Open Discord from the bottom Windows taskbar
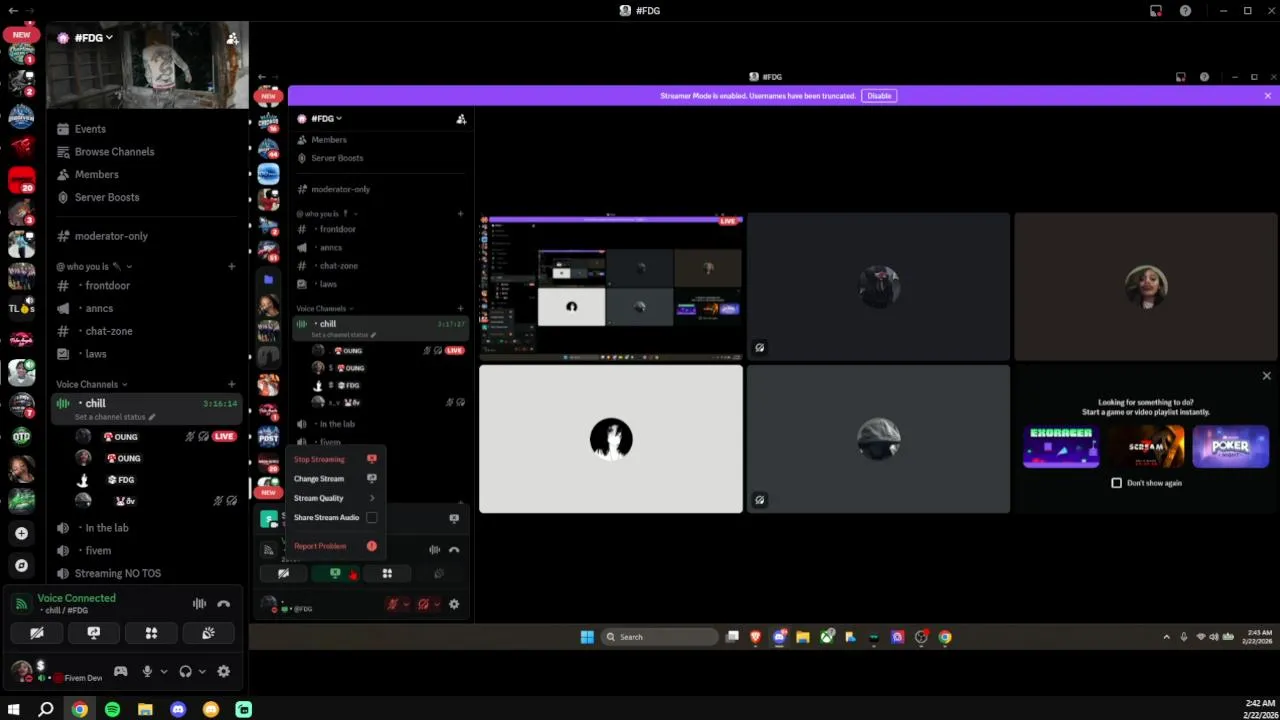 coord(178,709)
